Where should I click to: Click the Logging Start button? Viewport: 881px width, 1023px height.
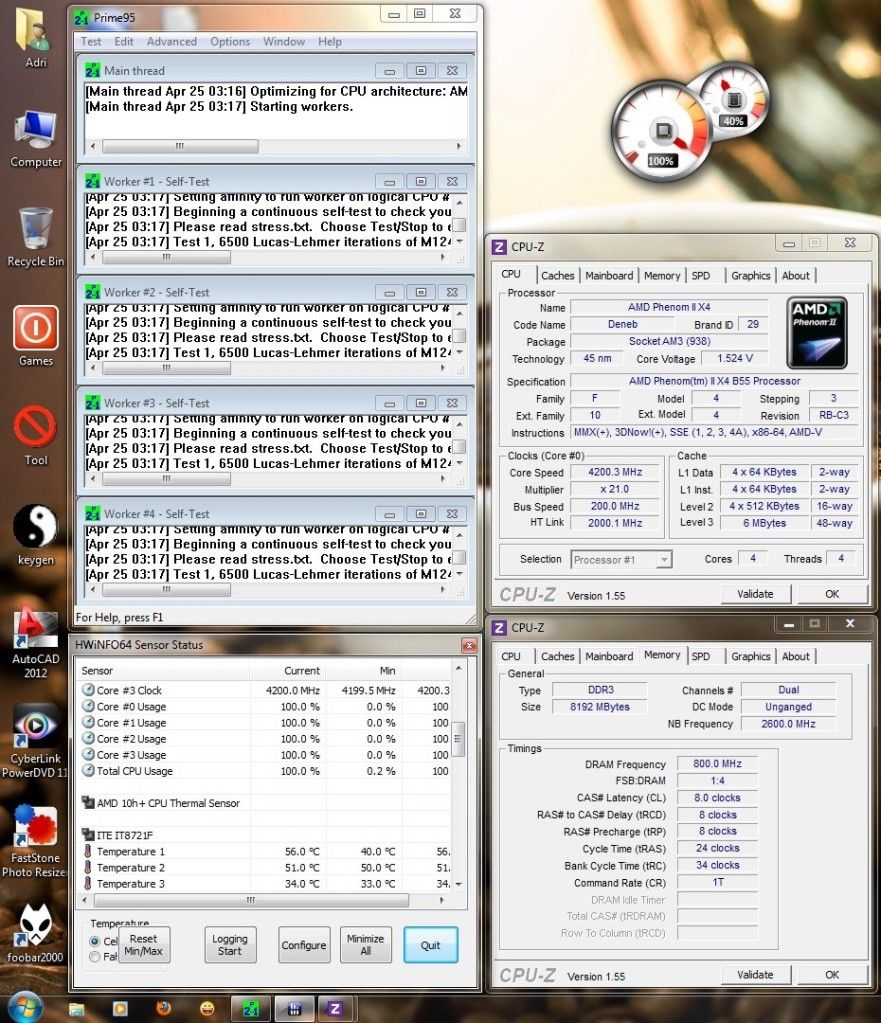point(230,945)
